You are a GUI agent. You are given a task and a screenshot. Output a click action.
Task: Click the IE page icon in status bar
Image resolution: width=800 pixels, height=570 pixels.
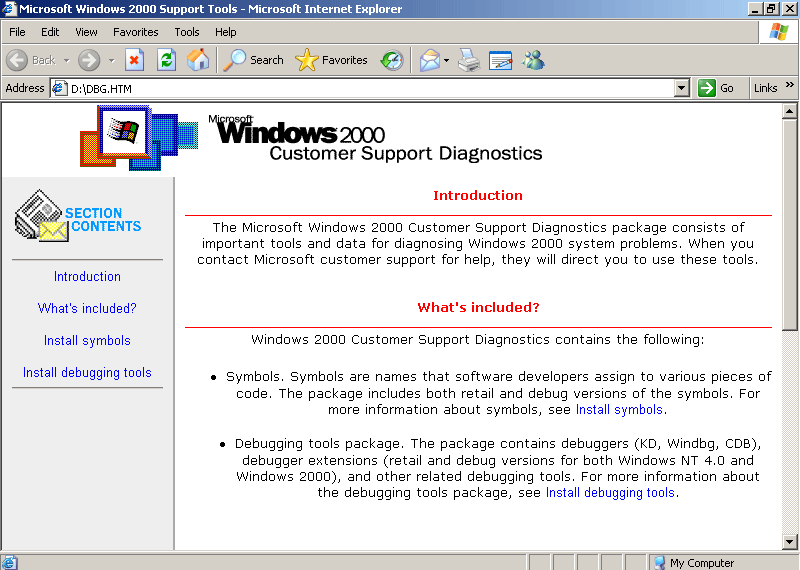click(x=10, y=562)
